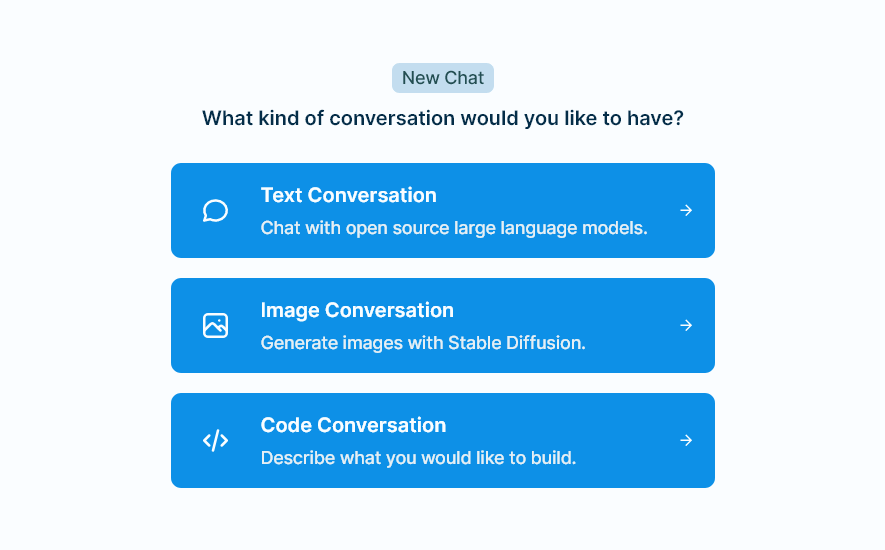Click the code brackets icon

tap(215, 440)
